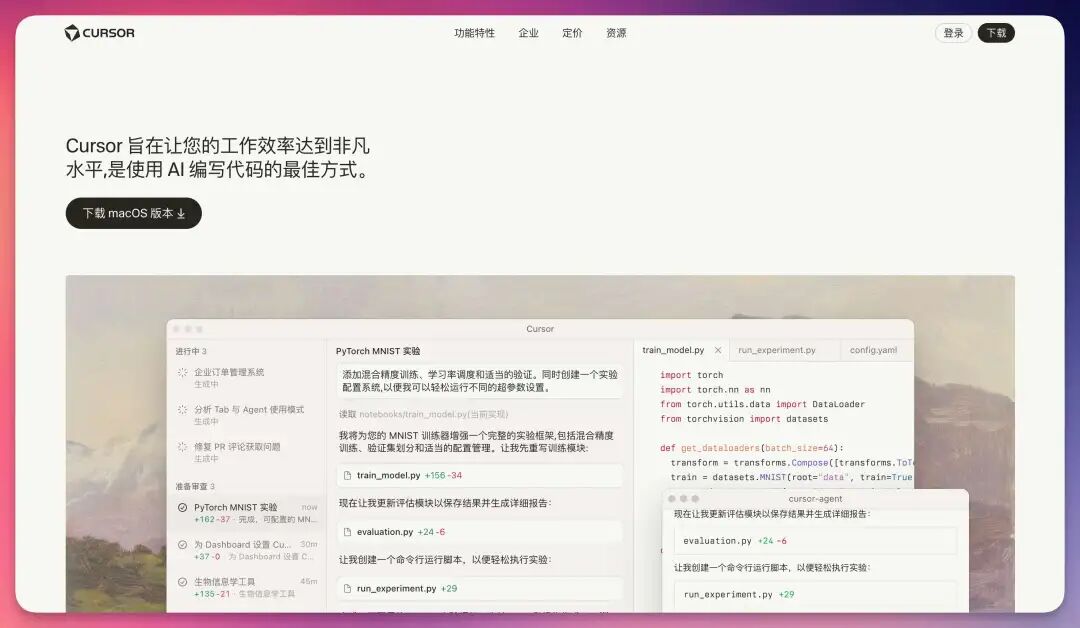
Task: Click the 登录 button
Action: (952, 32)
